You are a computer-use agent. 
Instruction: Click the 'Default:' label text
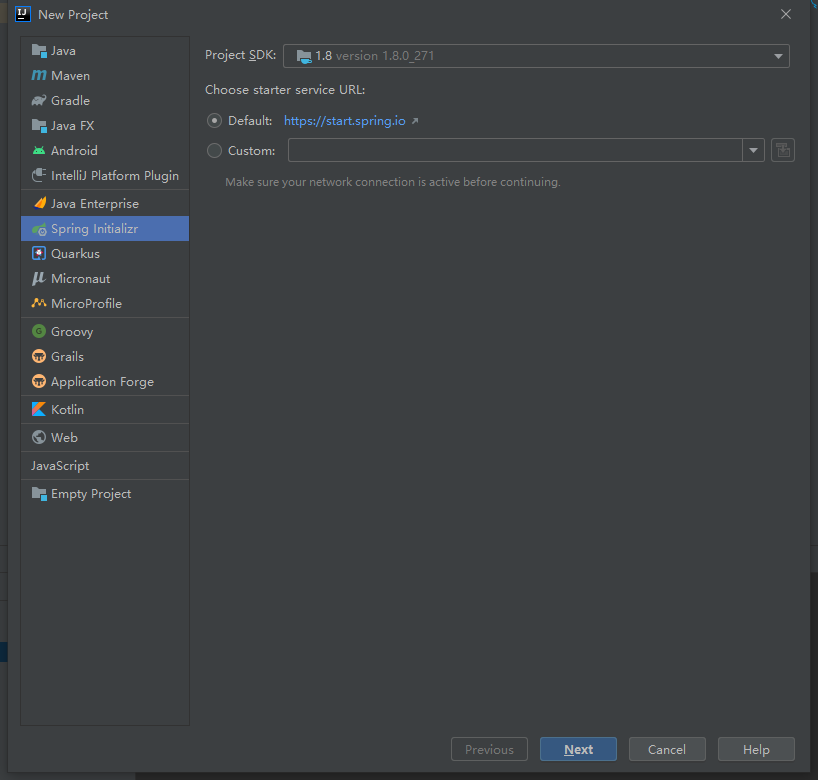pos(250,121)
